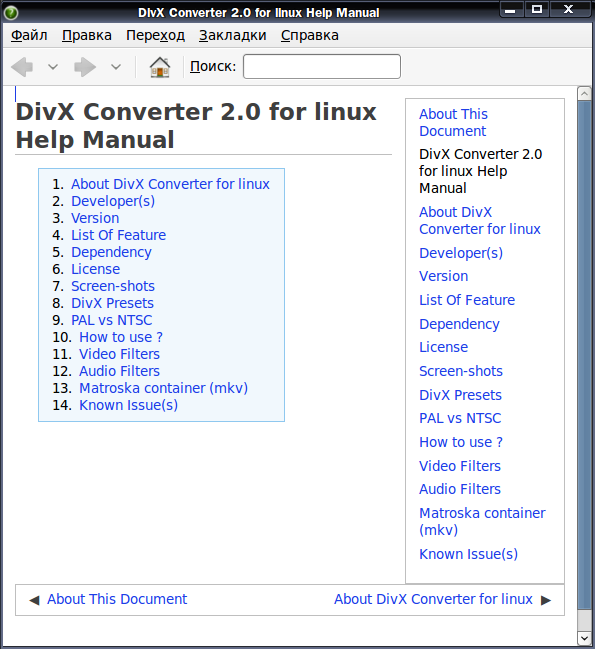Maximize the help manual window

[x=537, y=10]
